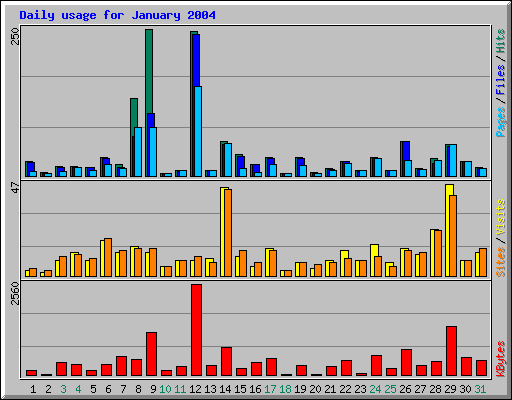
Task: Click day 22 on the x-axis
Action: click(x=345, y=389)
